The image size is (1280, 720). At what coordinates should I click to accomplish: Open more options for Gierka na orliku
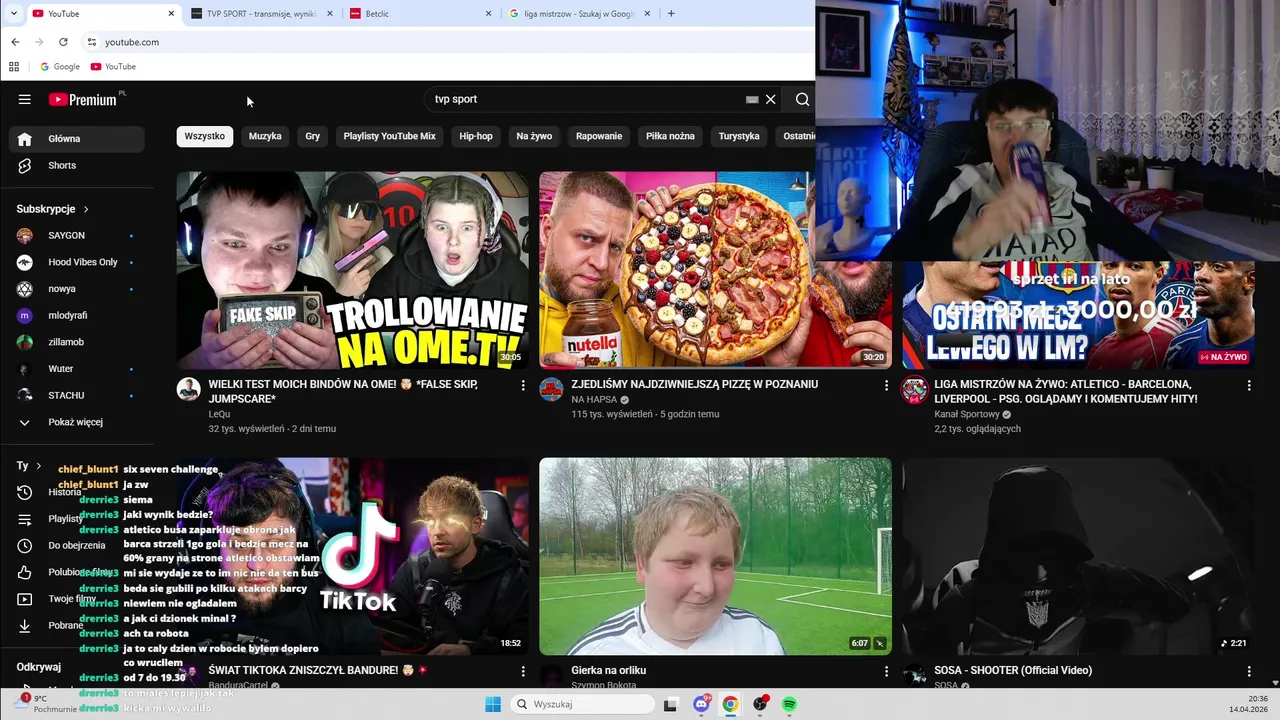pos(885,671)
